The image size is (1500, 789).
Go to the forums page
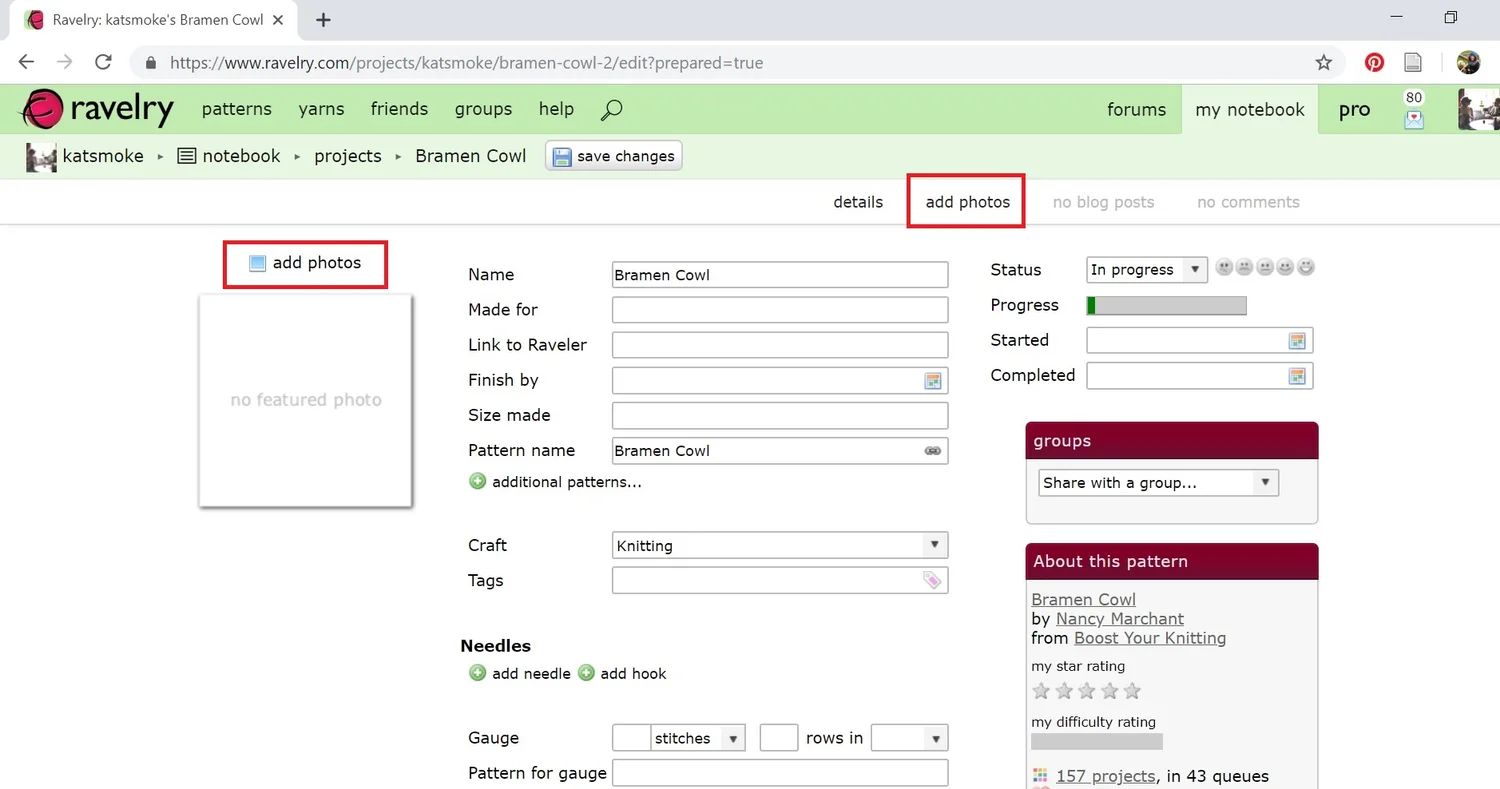[x=1137, y=110]
